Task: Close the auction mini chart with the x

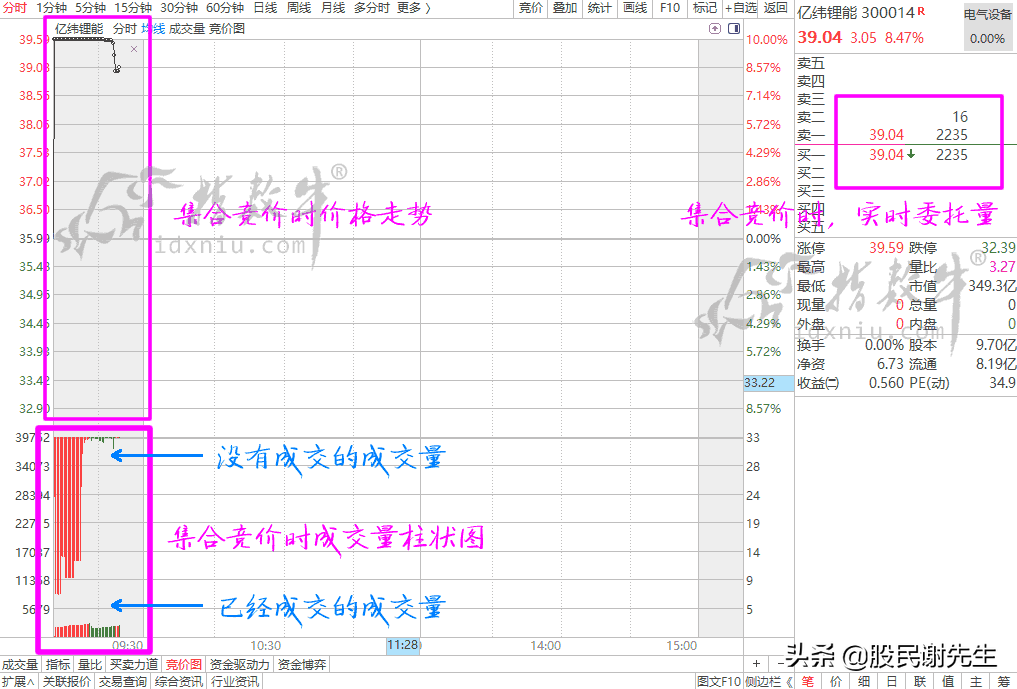Action: click(x=134, y=49)
